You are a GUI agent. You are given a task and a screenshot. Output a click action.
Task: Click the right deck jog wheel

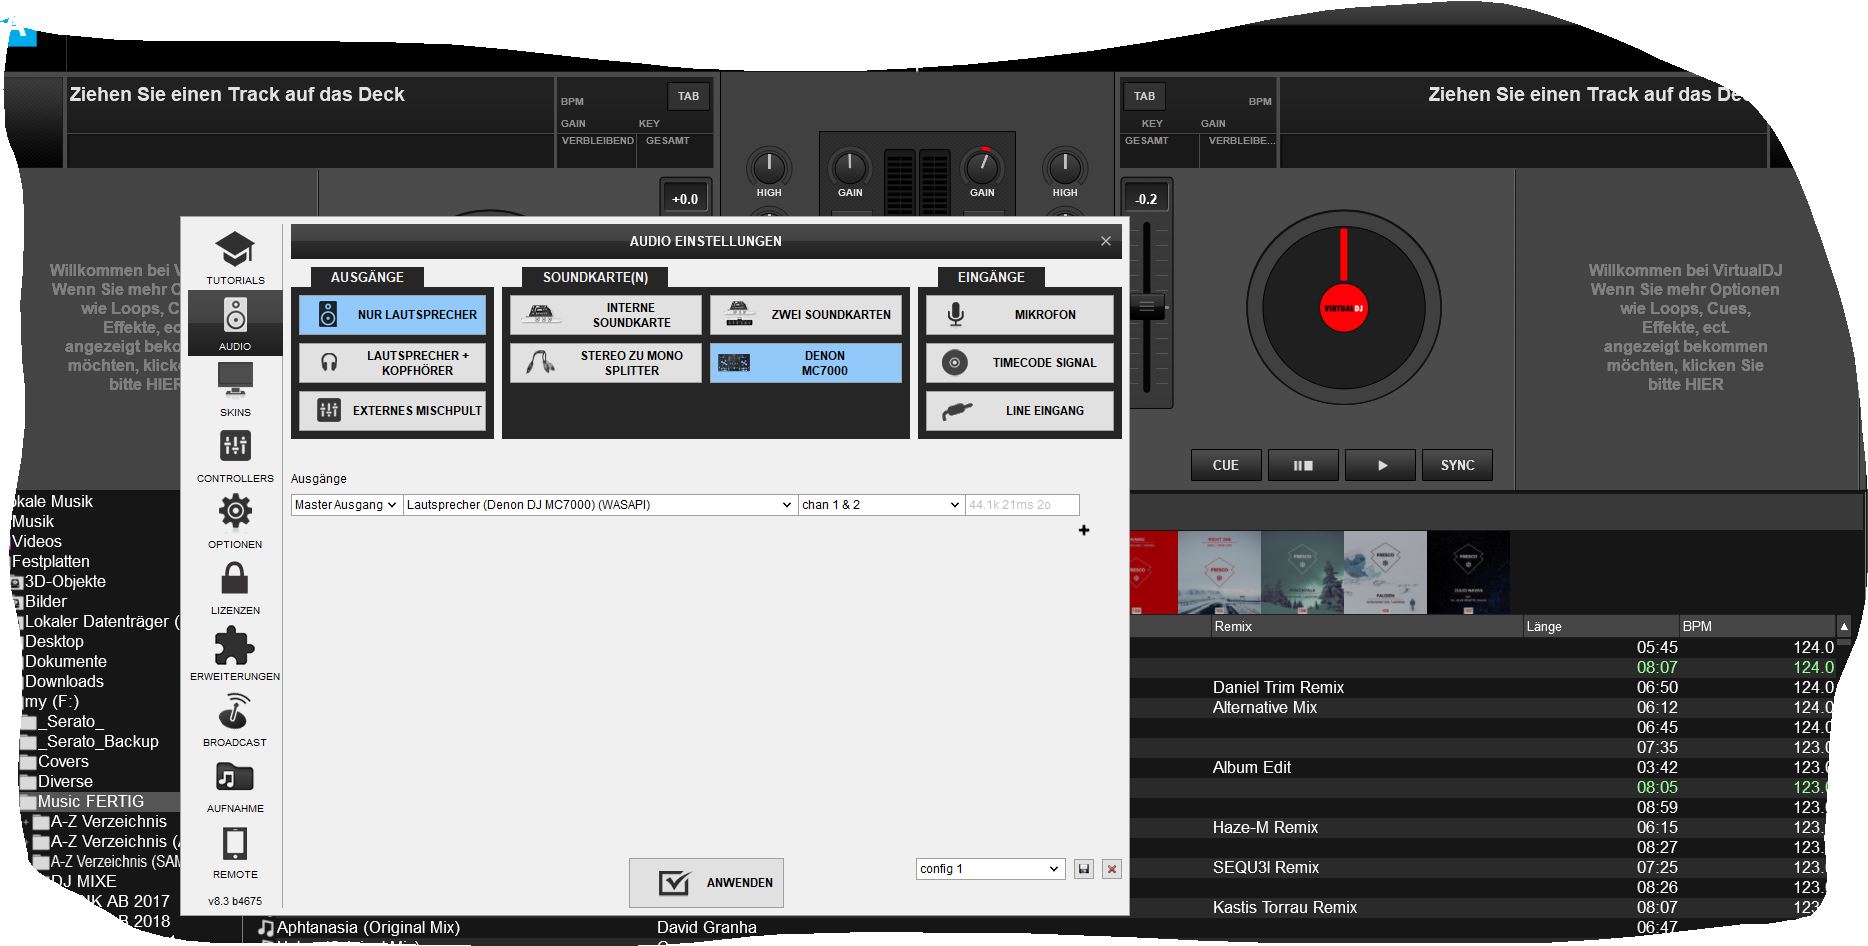[x=1343, y=308]
